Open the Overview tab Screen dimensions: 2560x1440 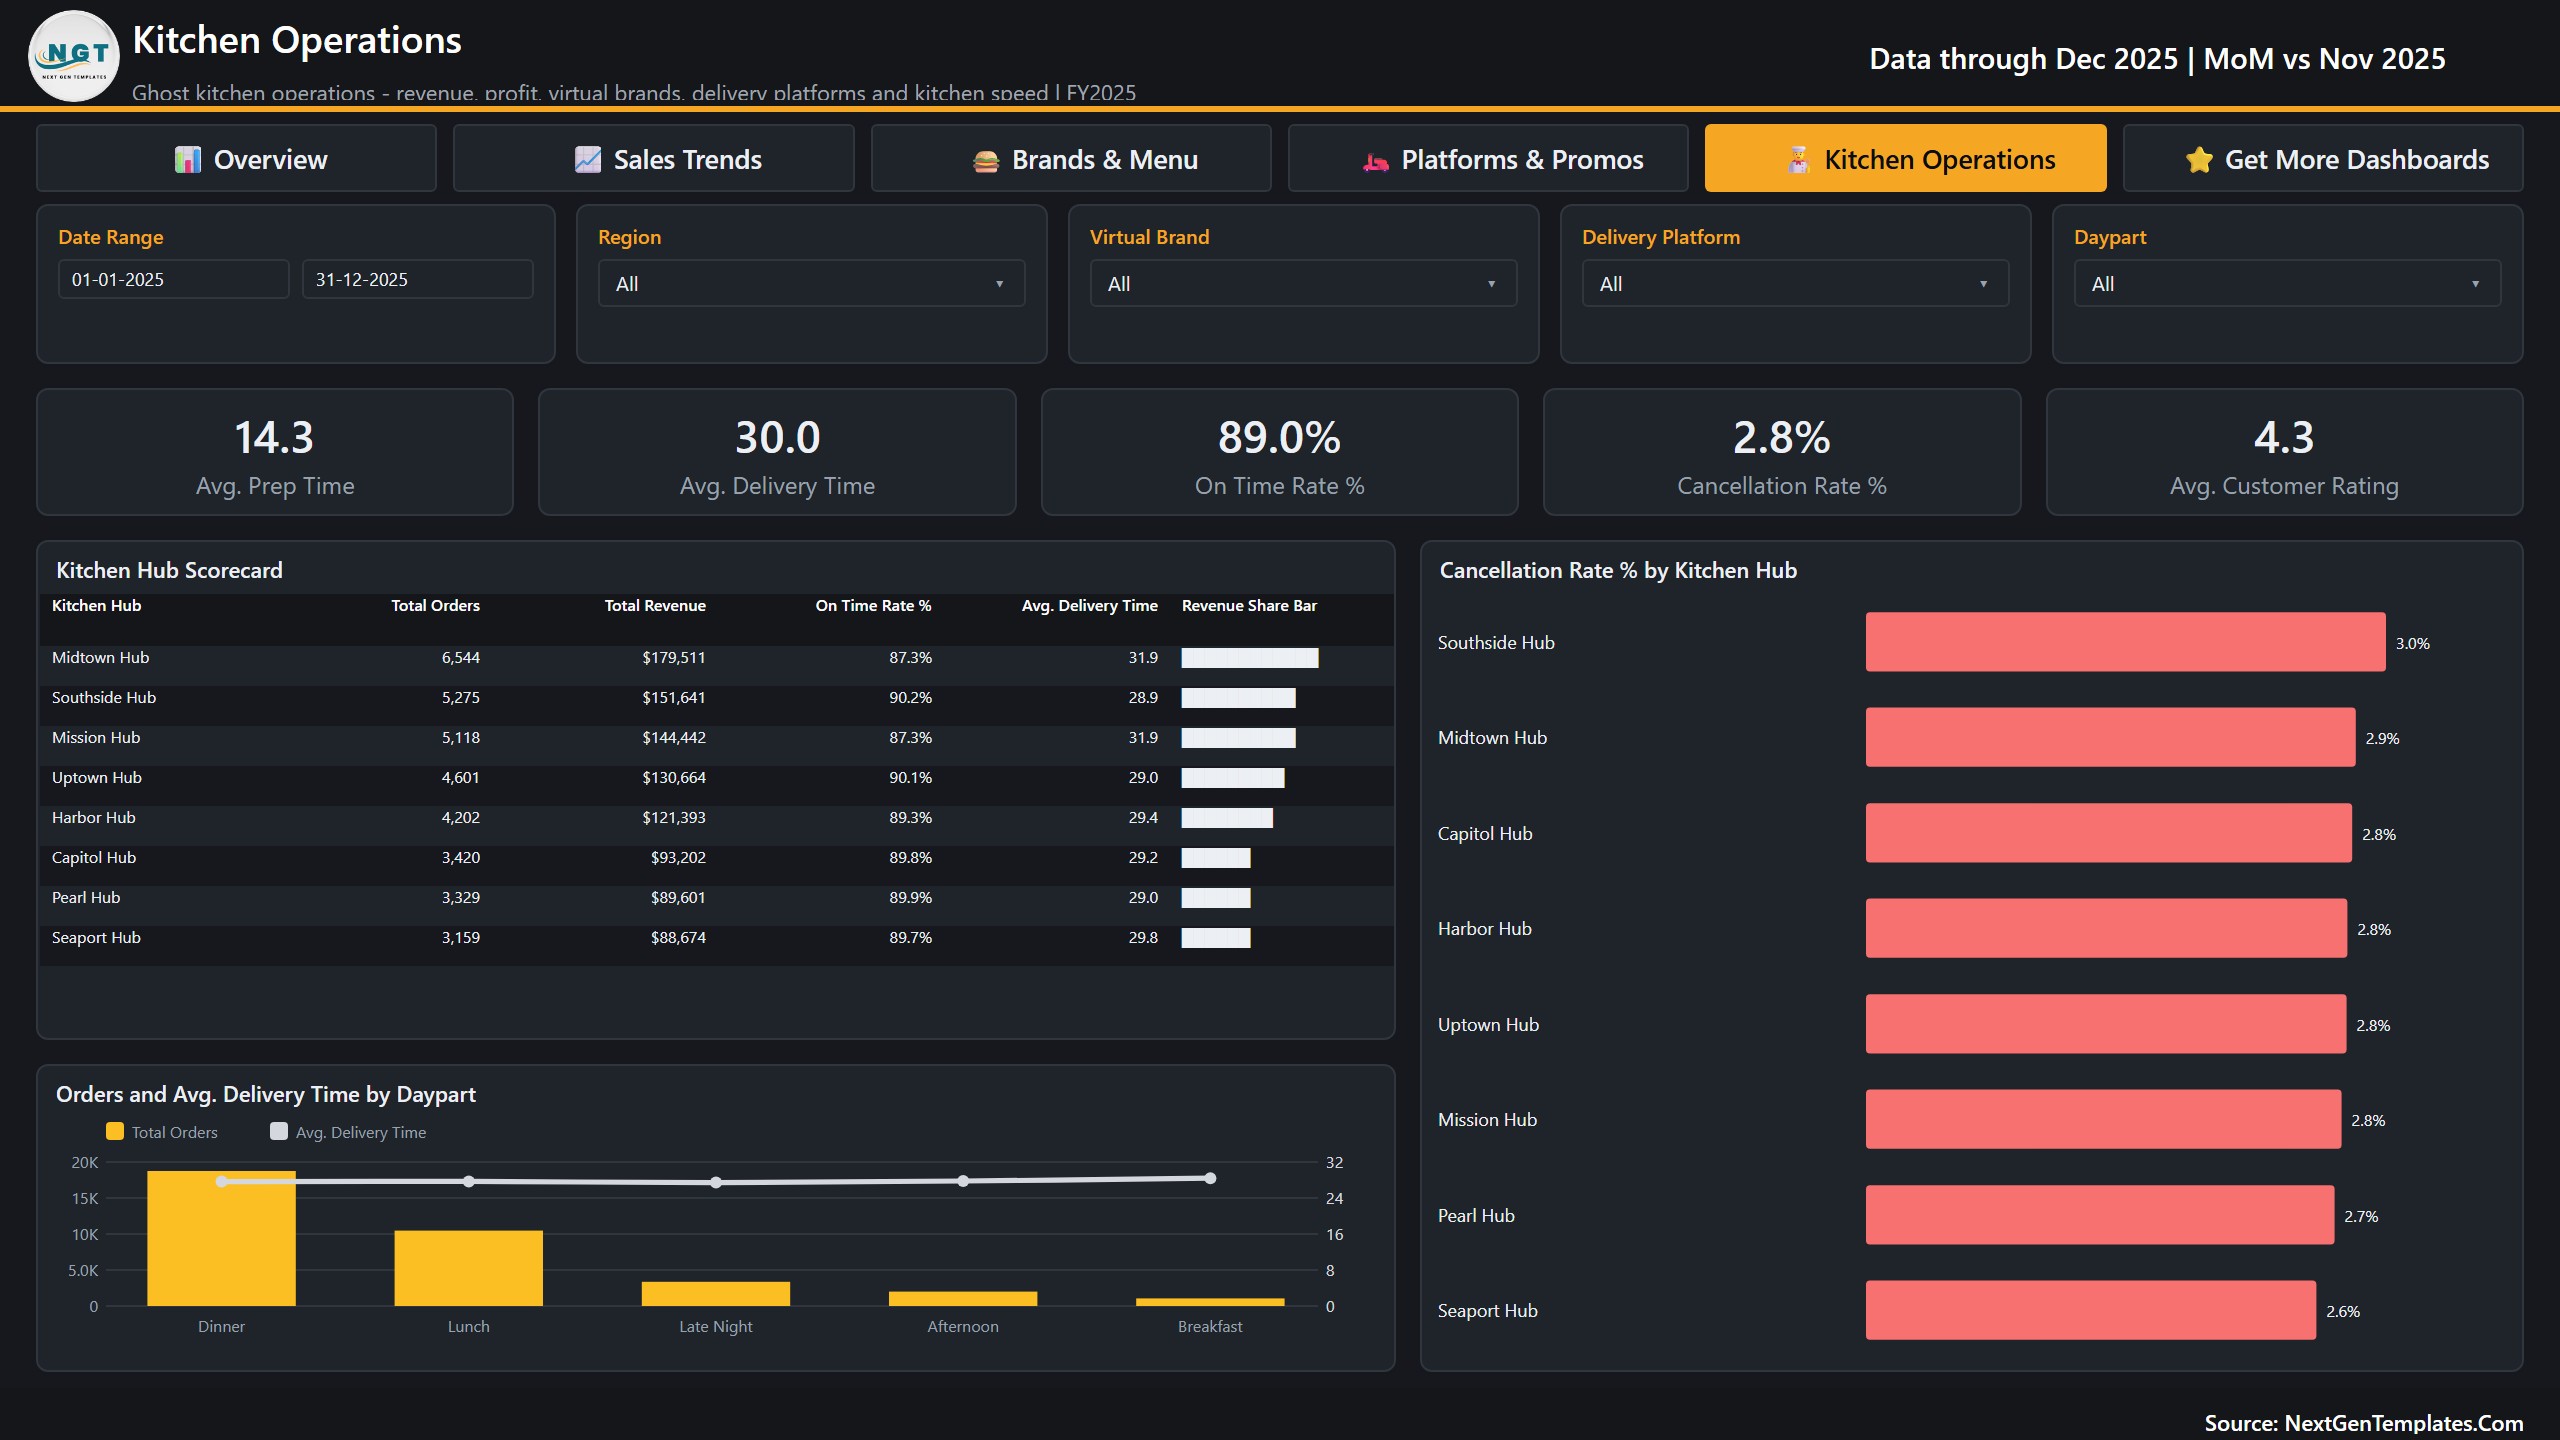(x=236, y=158)
